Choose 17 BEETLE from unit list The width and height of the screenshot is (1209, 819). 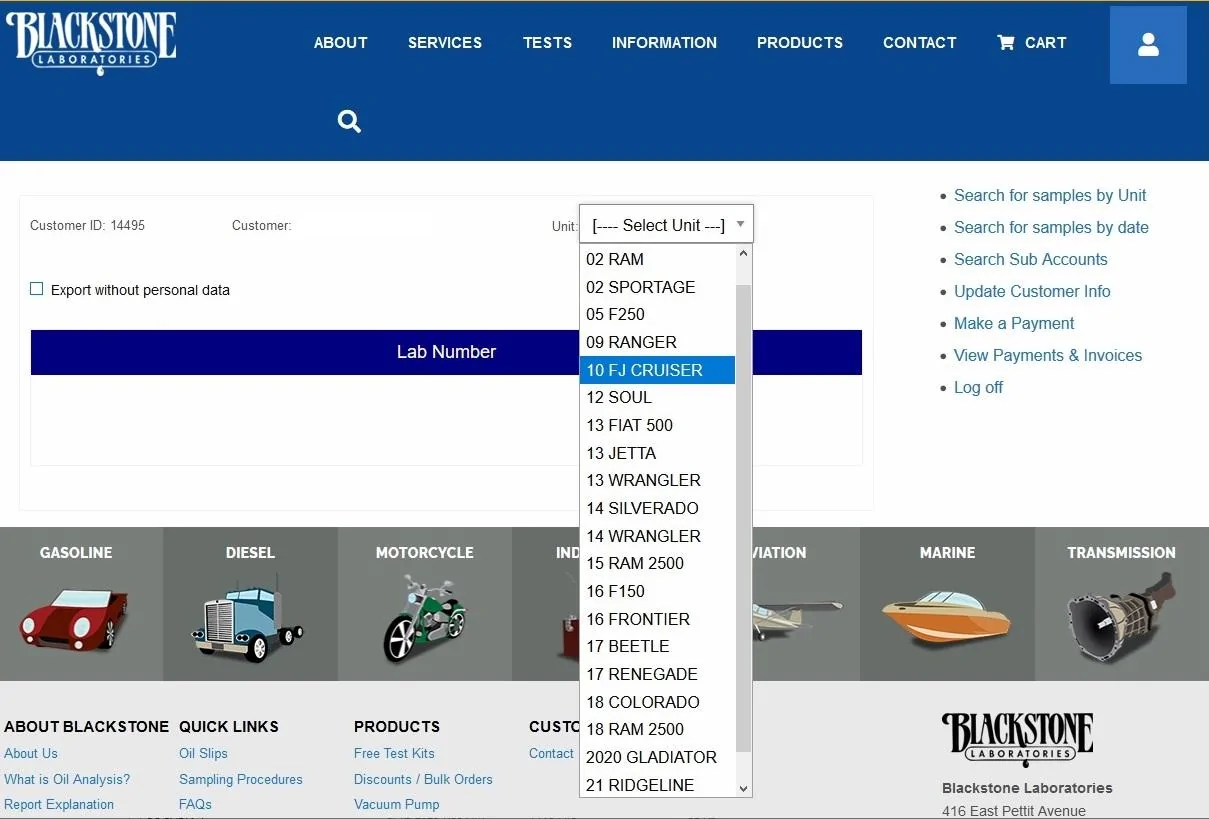click(657, 646)
